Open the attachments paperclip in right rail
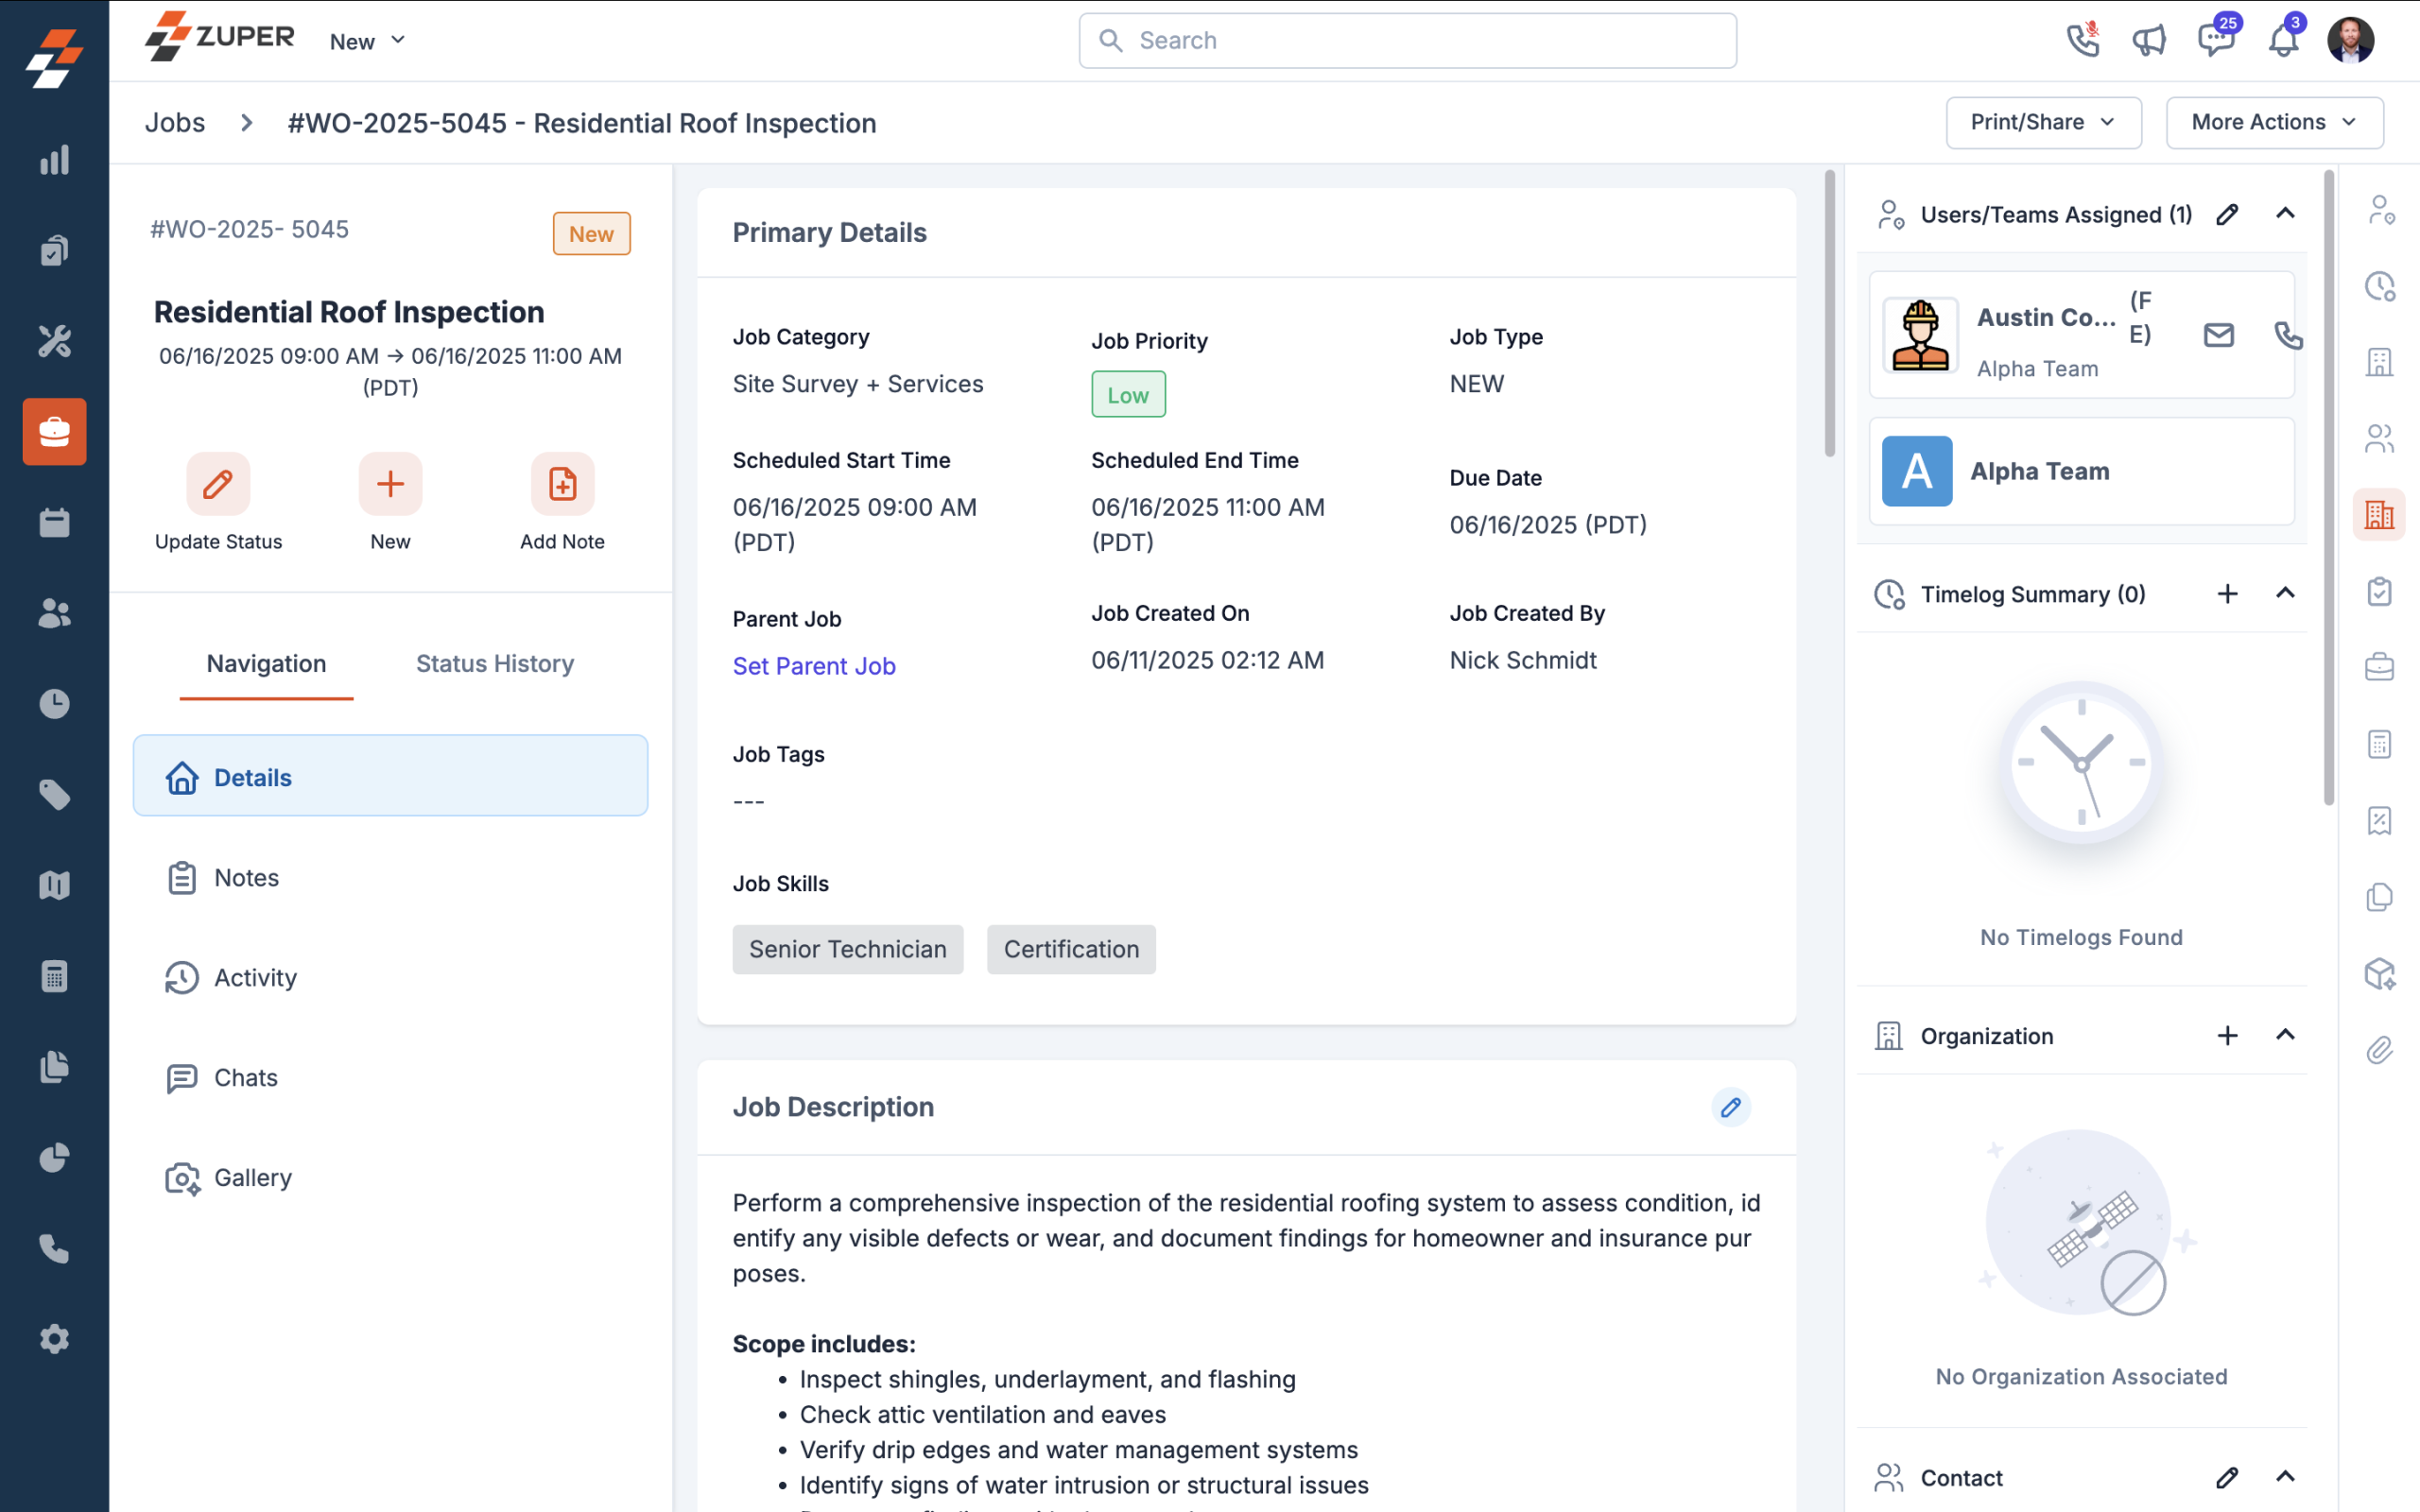This screenshot has width=2420, height=1512. click(x=2379, y=1050)
